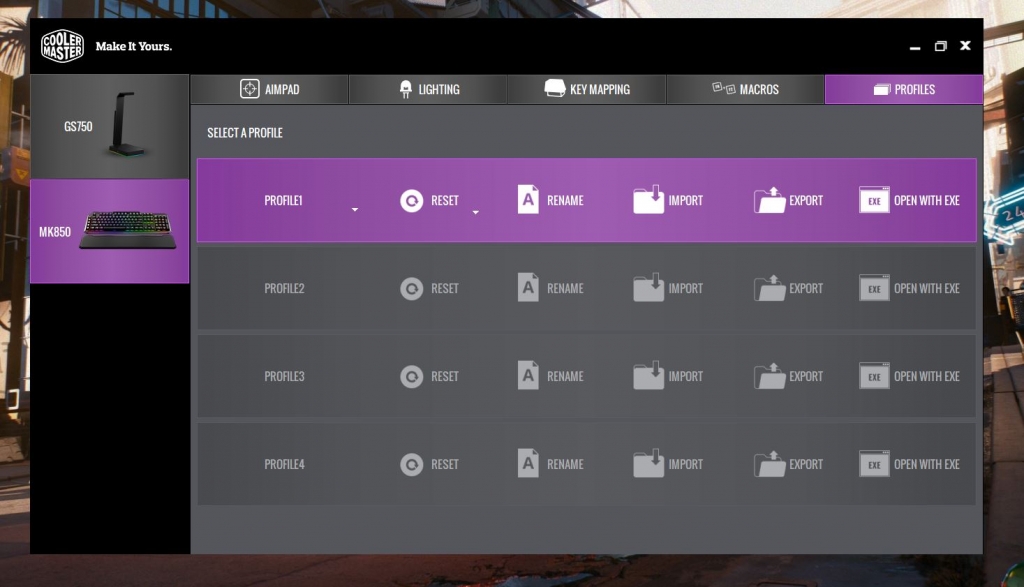Open the Macros tab
Screen dimensions: 1024x587
[x=745, y=89]
